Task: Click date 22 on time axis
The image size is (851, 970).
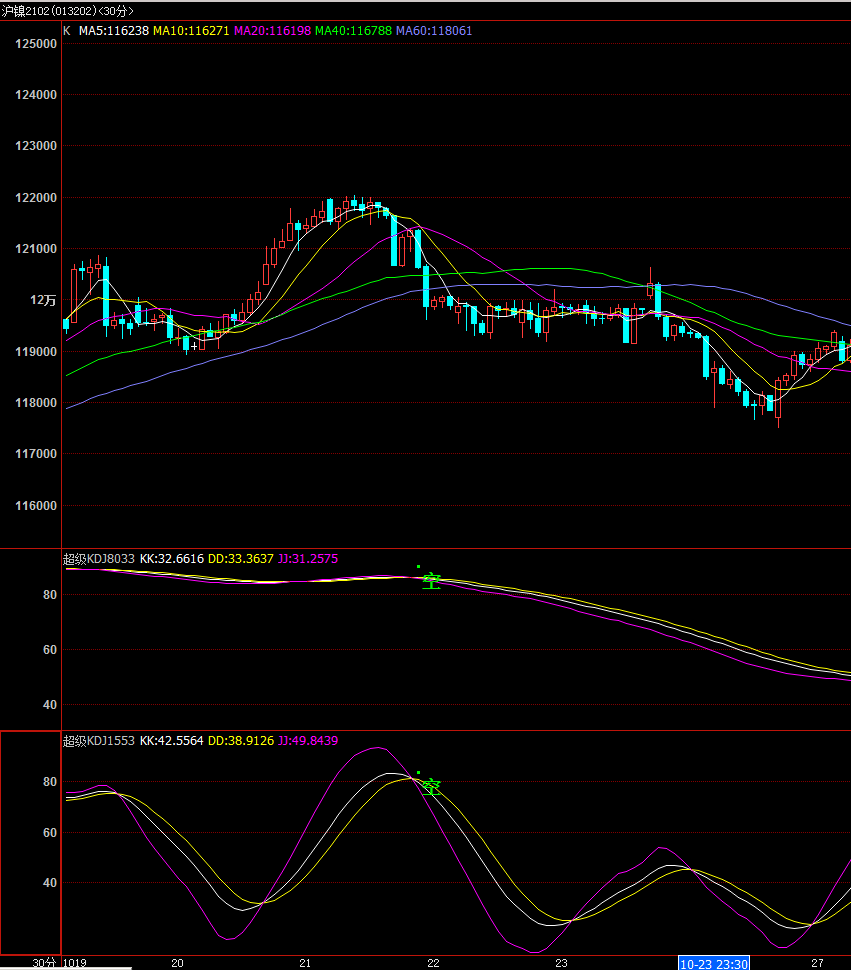Action: pyautogui.click(x=434, y=963)
